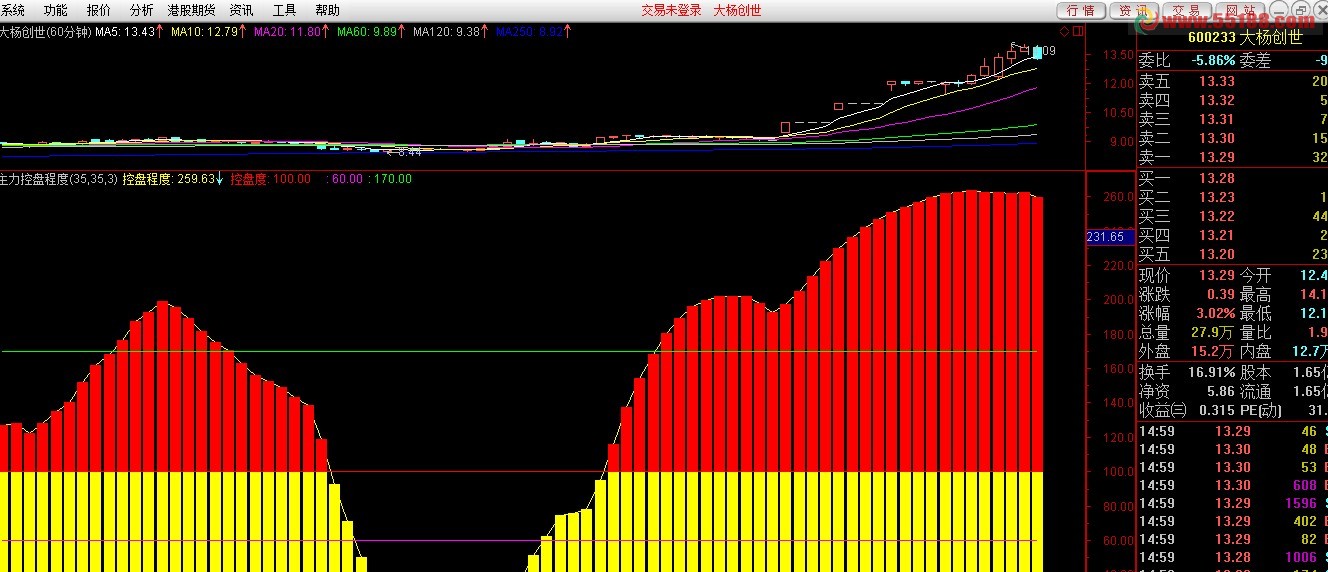Select the 卖二 13.30 order row
1328x572 pixels.
coord(1233,138)
